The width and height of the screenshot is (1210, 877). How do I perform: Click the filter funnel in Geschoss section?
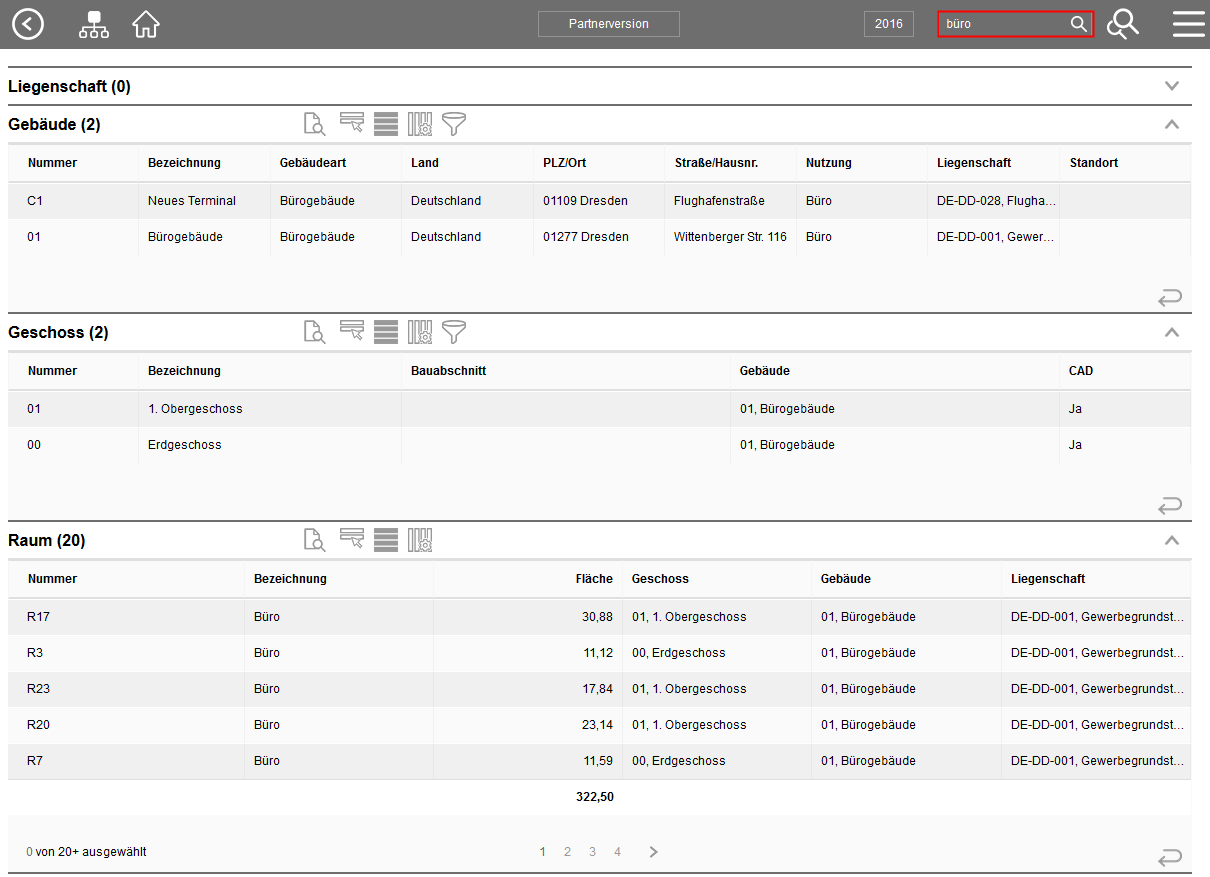pos(454,332)
